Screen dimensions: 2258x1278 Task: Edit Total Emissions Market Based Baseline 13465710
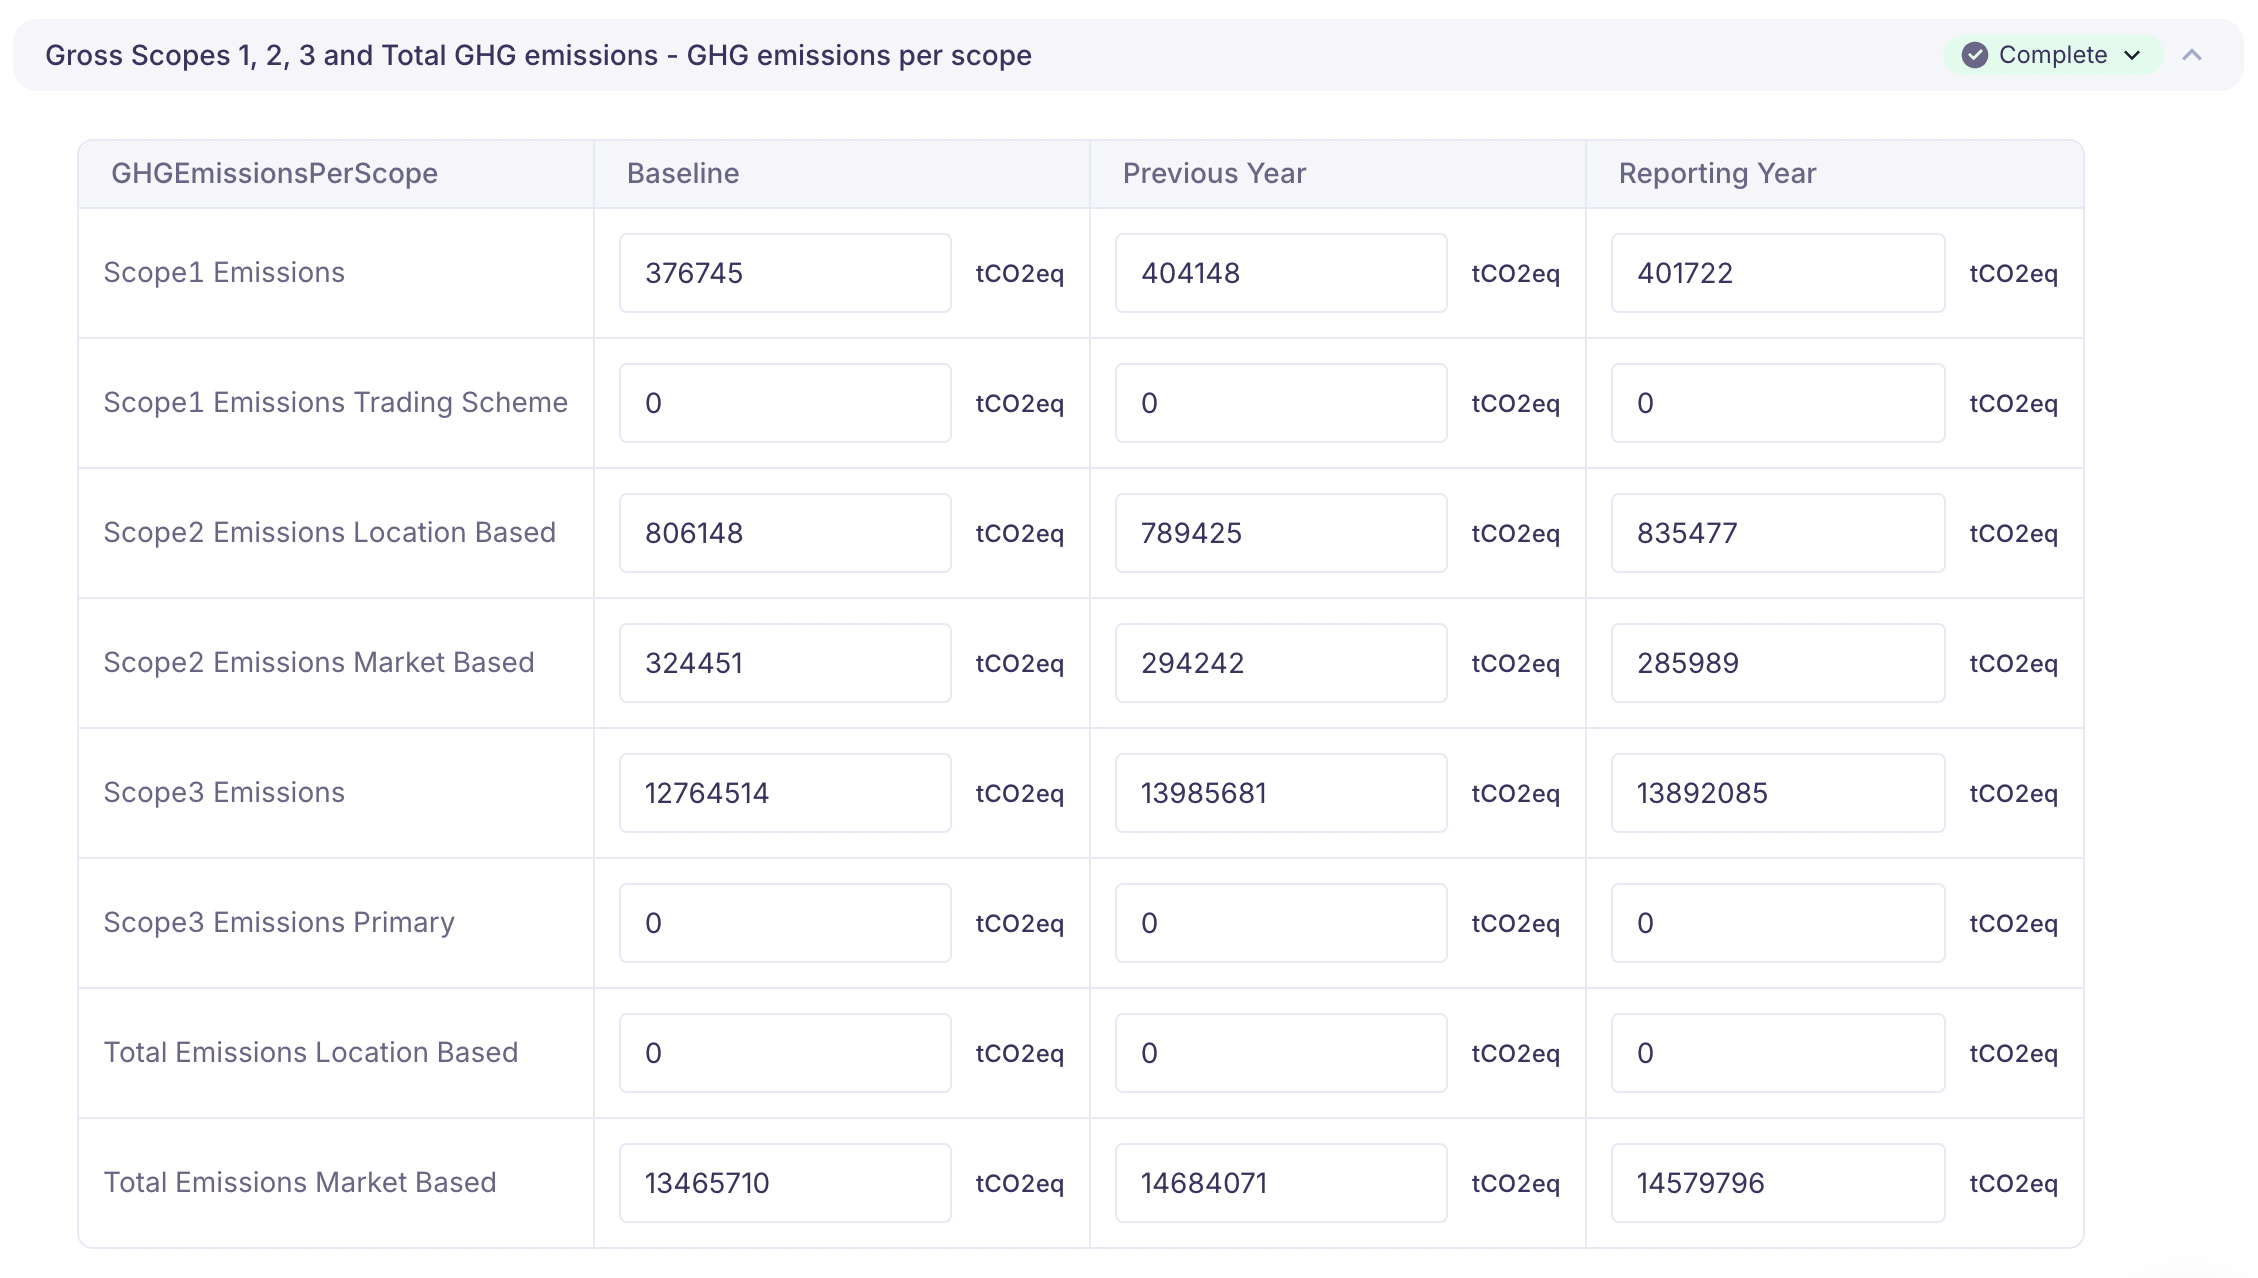click(784, 1183)
